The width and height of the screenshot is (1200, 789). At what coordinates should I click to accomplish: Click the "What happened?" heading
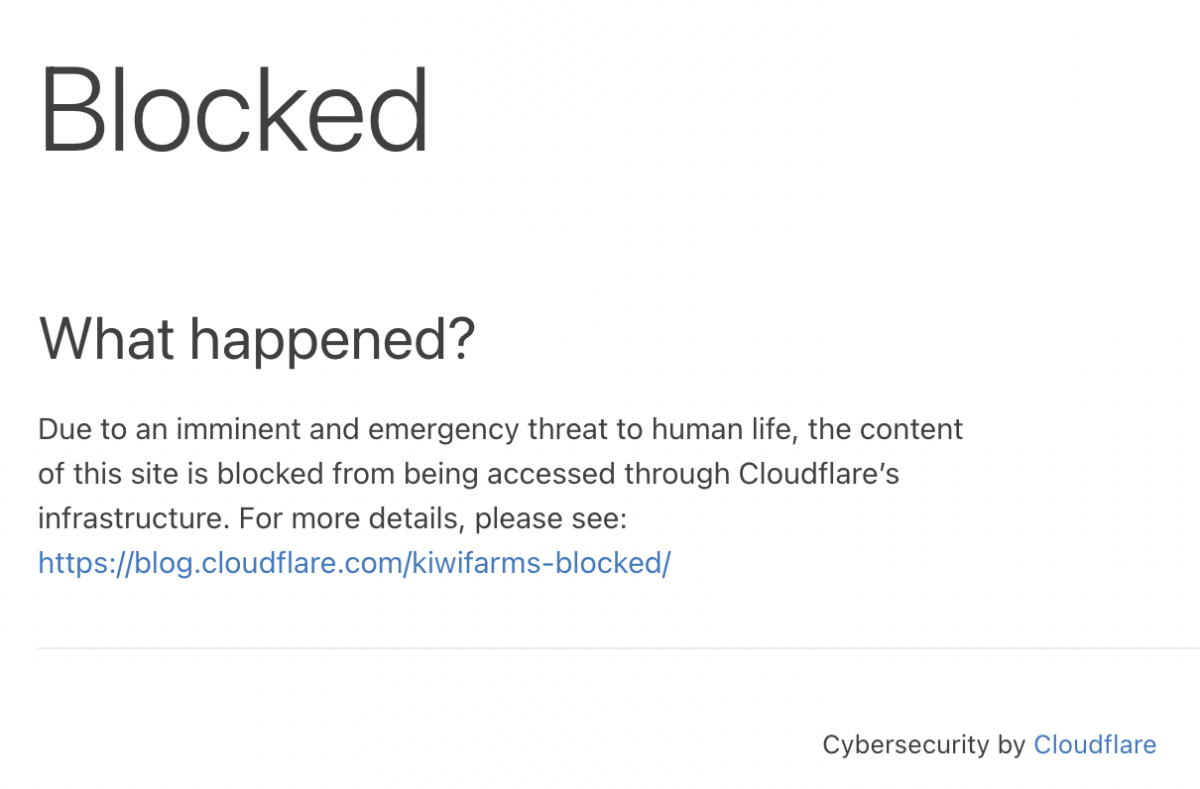pos(256,340)
